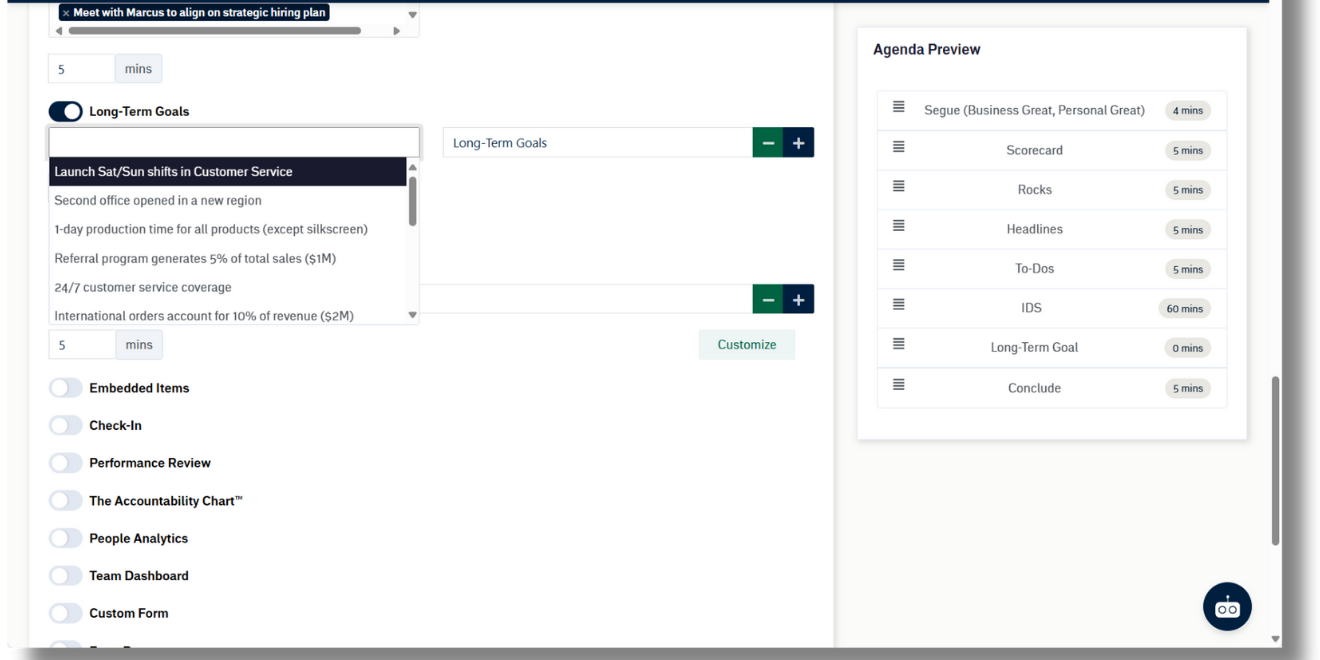The height and width of the screenshot is (660, 1320).
Task: Enable the Embedded Items toggle
Action: (66, 388)
